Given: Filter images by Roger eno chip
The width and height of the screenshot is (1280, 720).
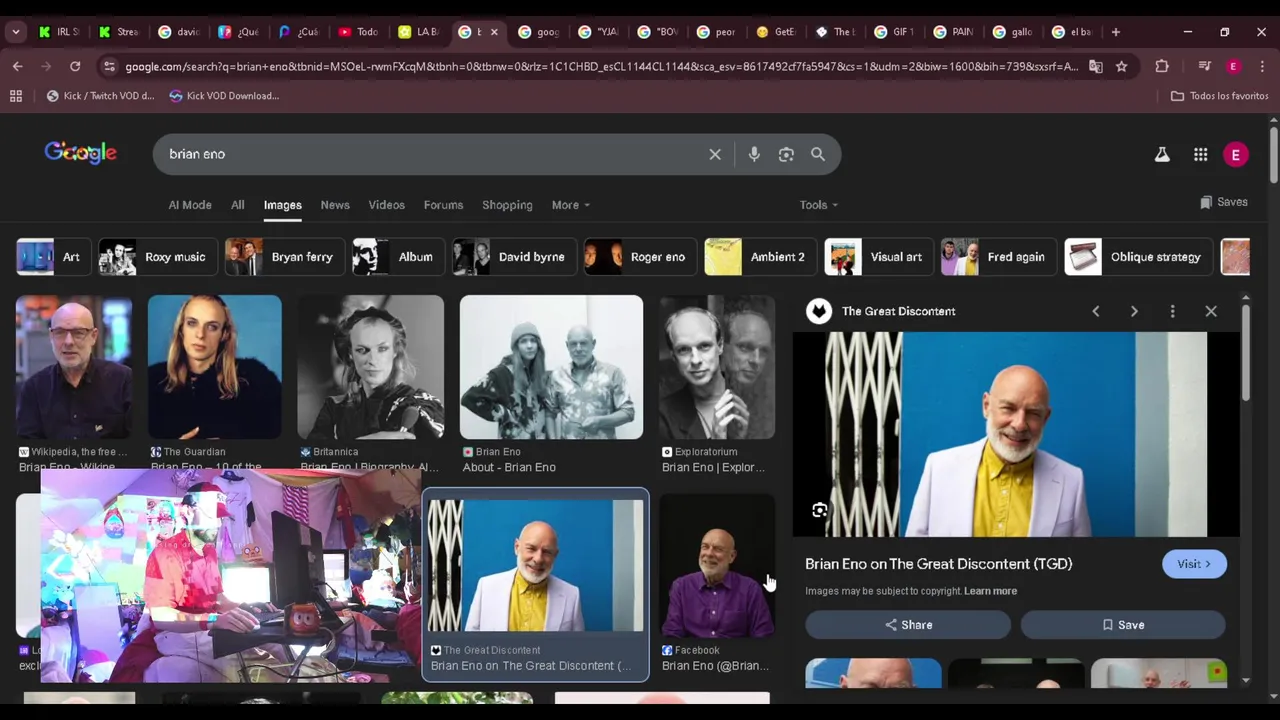Looking at the screenshot, I should (x=640, y=257).
